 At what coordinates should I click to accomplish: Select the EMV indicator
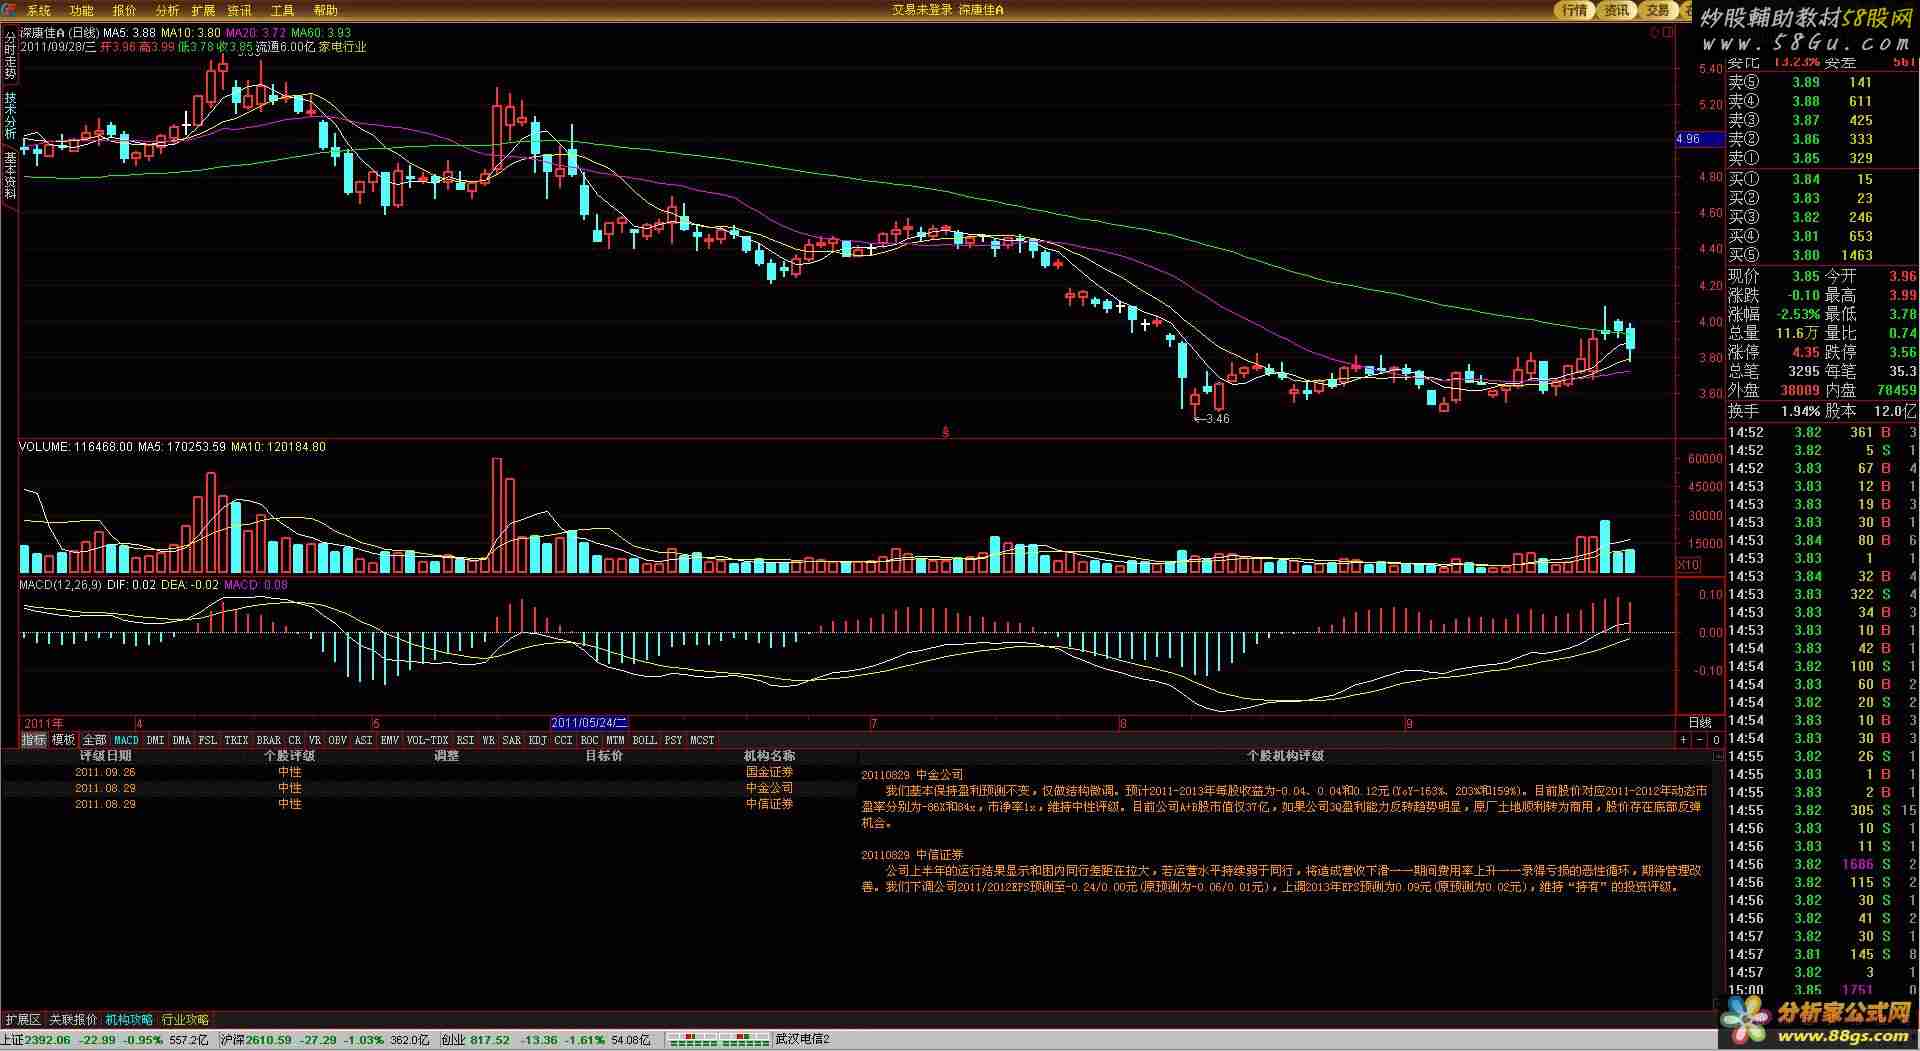pyautogui.click(x=390, y=740)
